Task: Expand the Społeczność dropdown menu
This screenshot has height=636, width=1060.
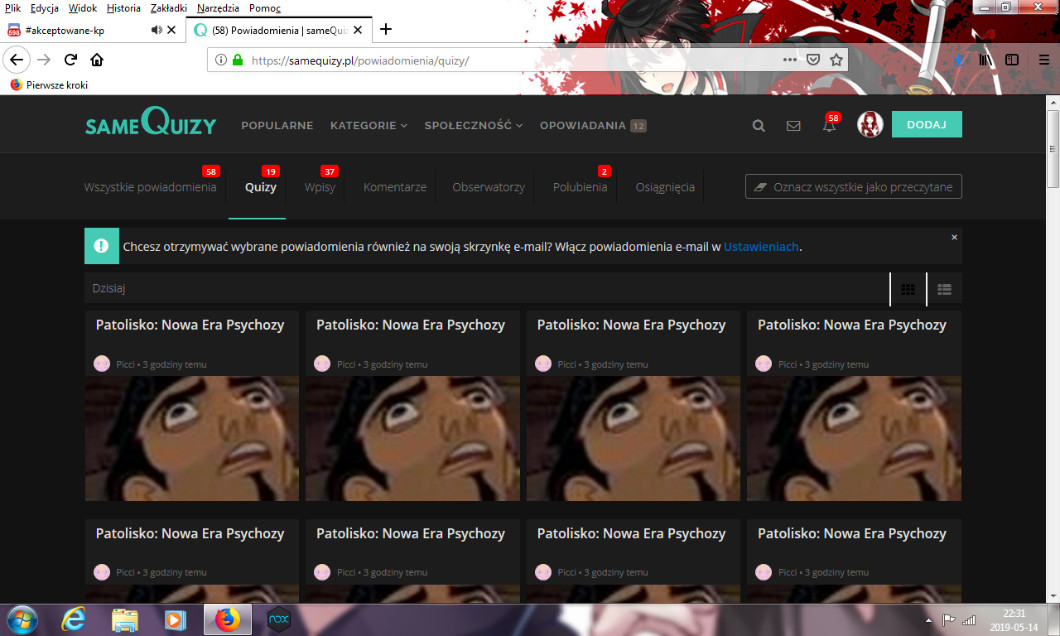Action: [473, 126]
